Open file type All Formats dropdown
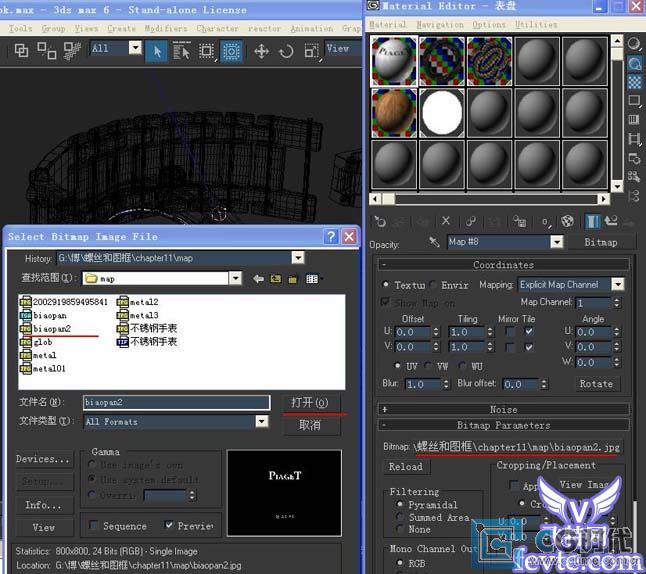The height and width of the screenshot is (574, 646). pyautogui.click(x=262, y=421)
